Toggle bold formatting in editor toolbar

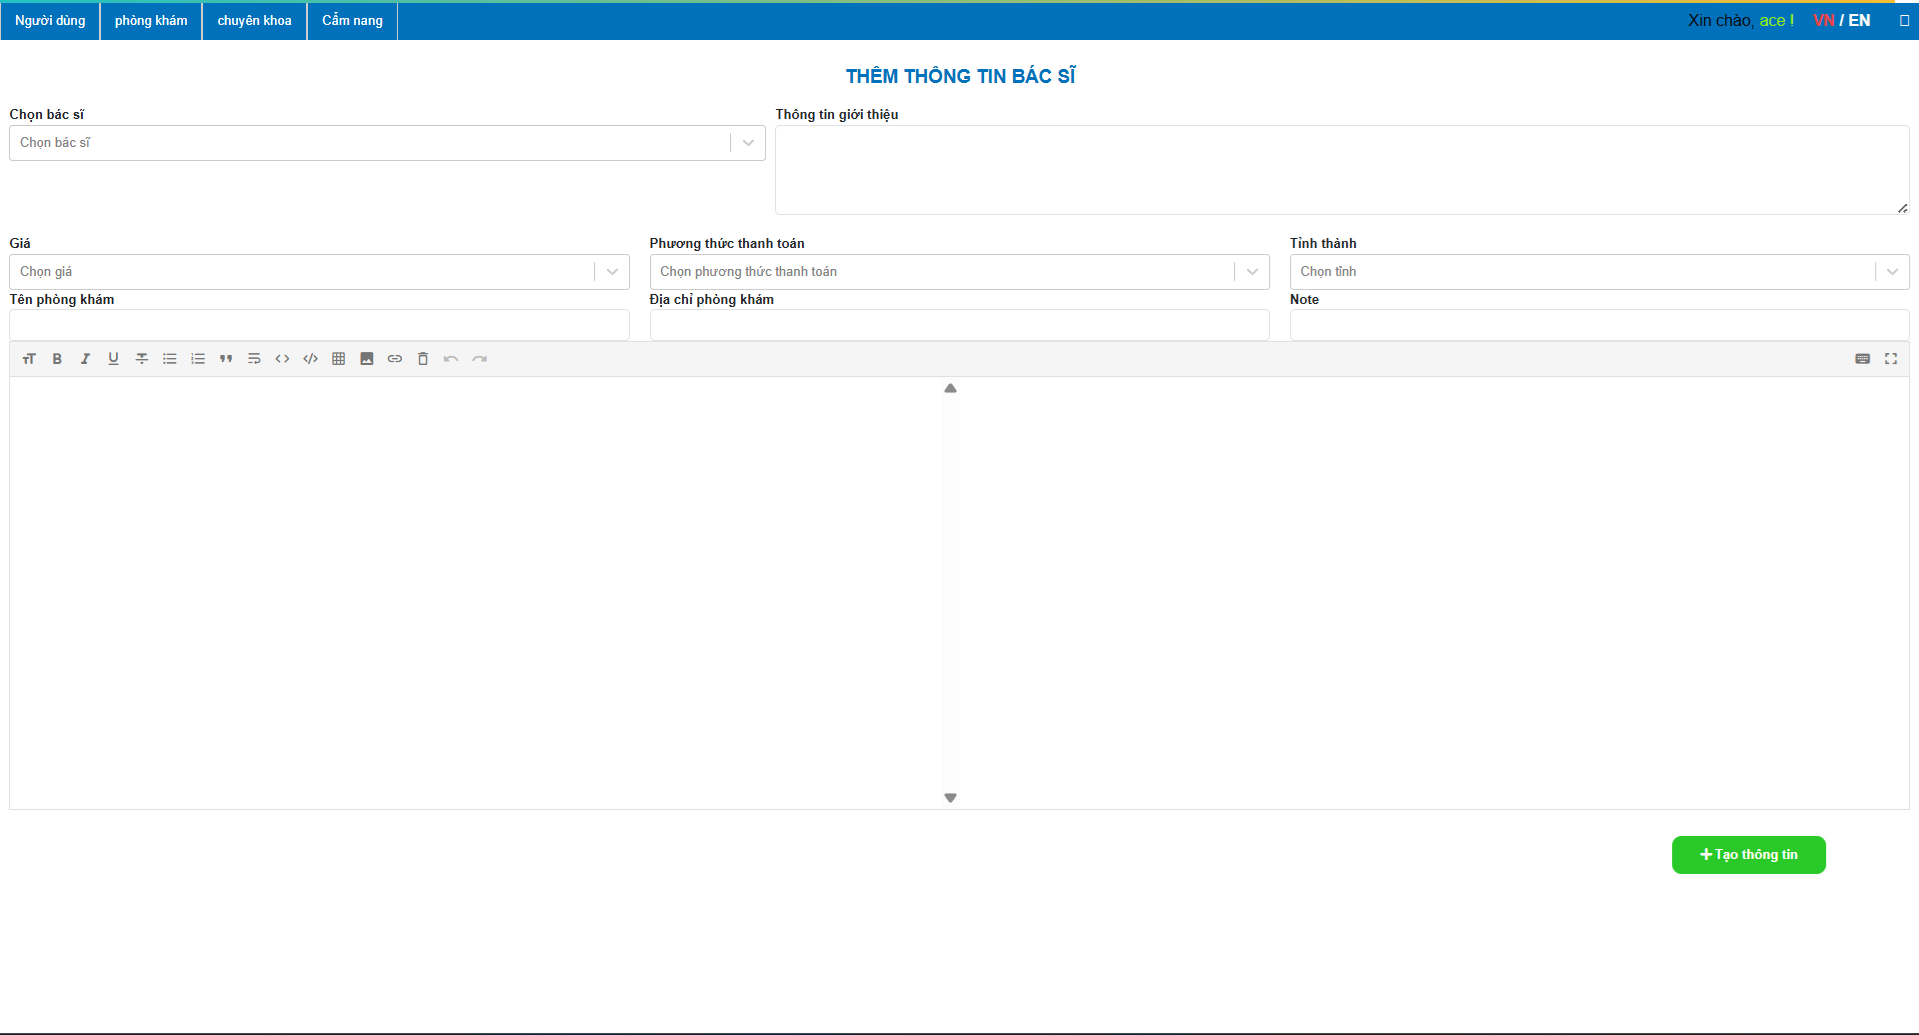(x=57, y=359)
